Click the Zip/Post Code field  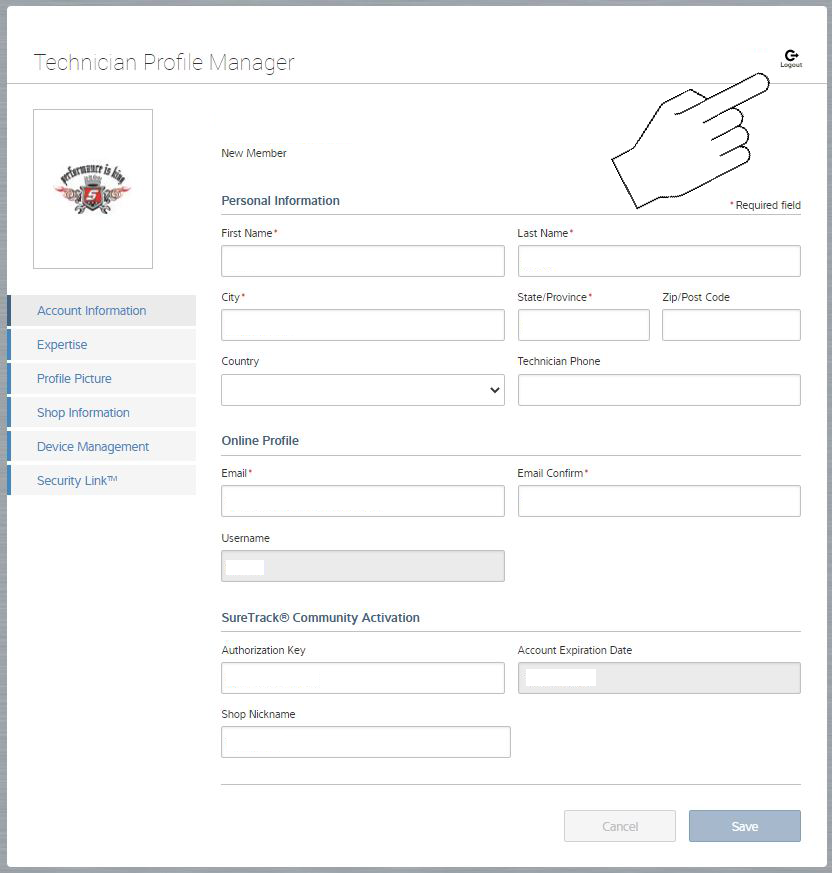pos(731,325)
